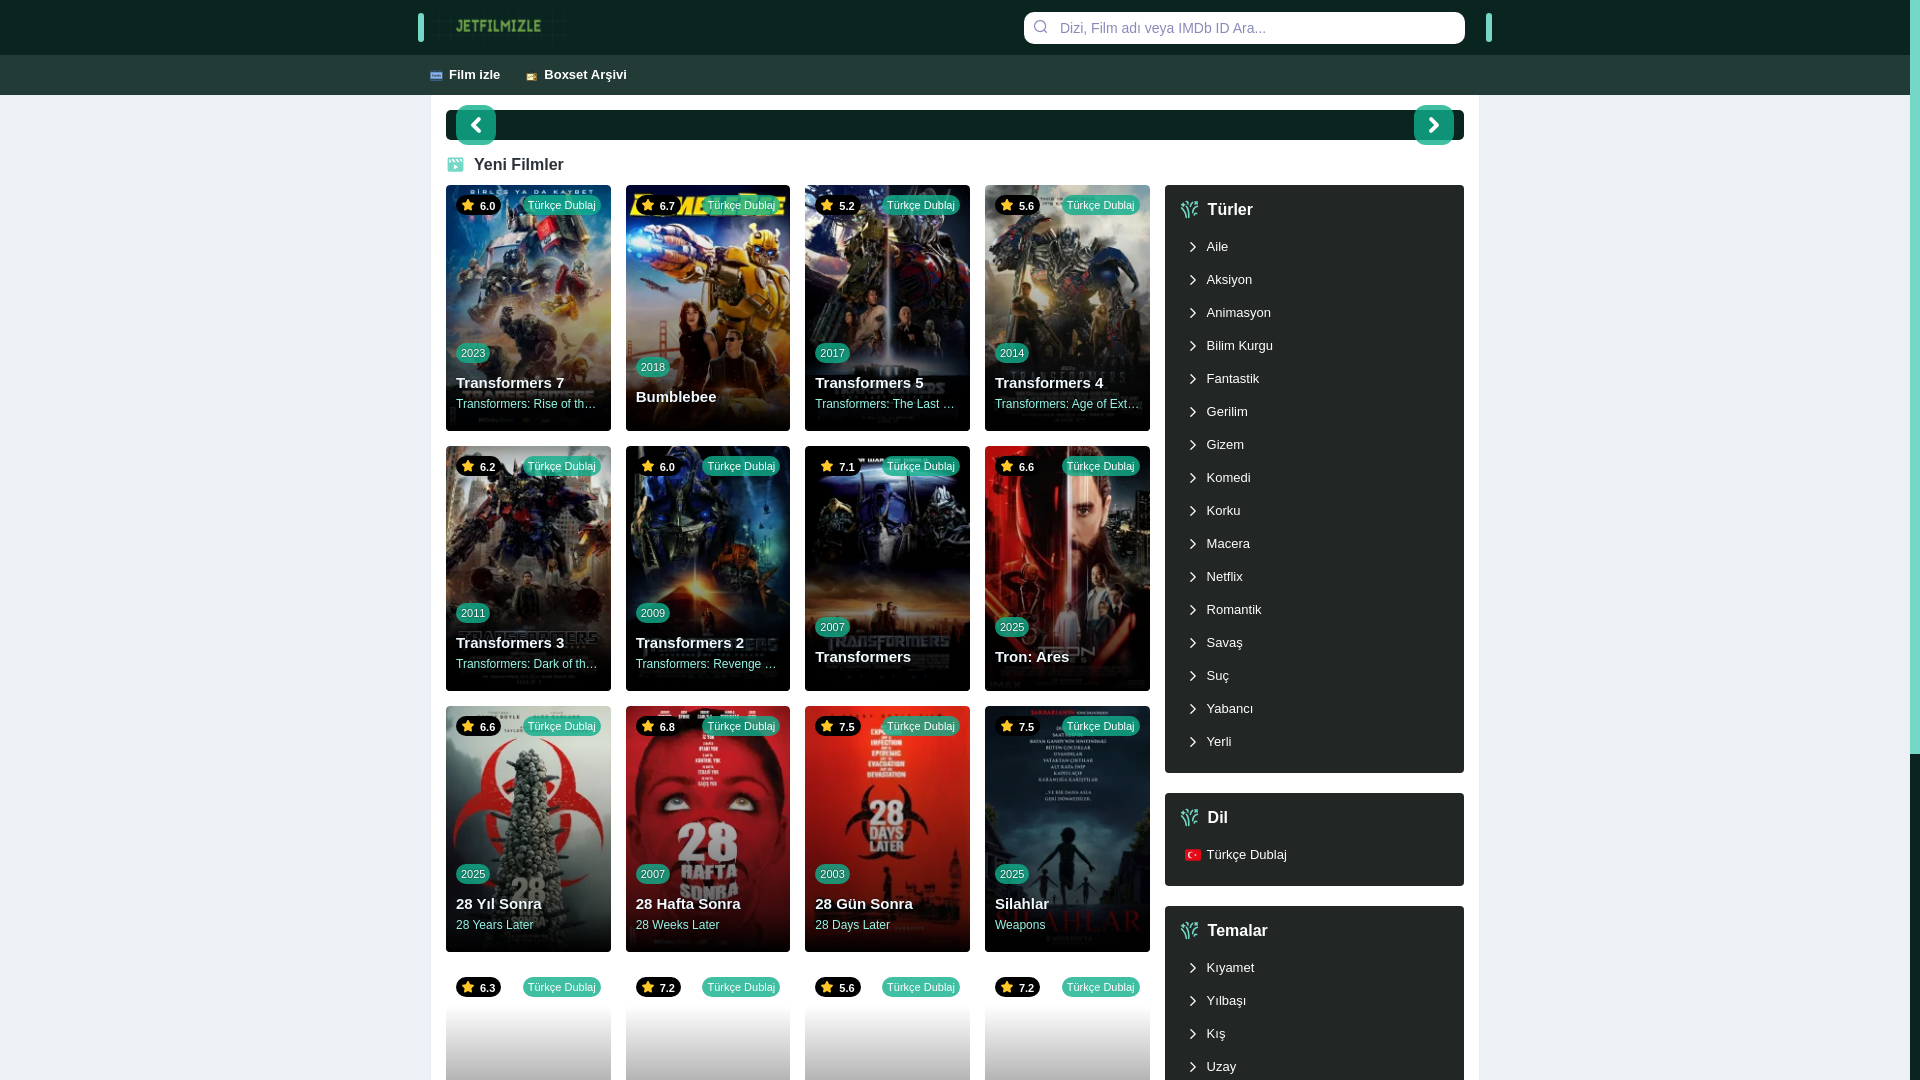
Task: Open the Silahlar (Weapons) movie card
Action: pos(1067,829)
